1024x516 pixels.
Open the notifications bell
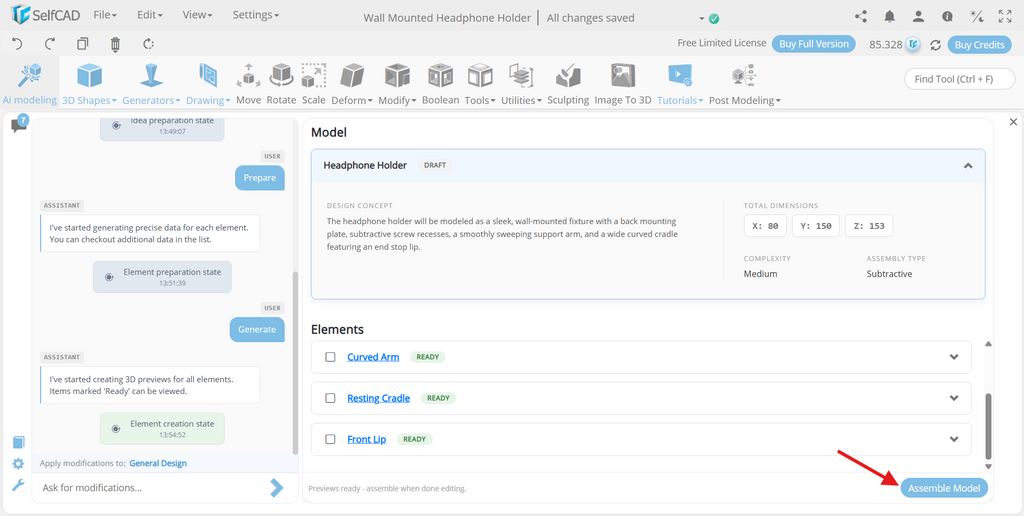coord(889,17)
